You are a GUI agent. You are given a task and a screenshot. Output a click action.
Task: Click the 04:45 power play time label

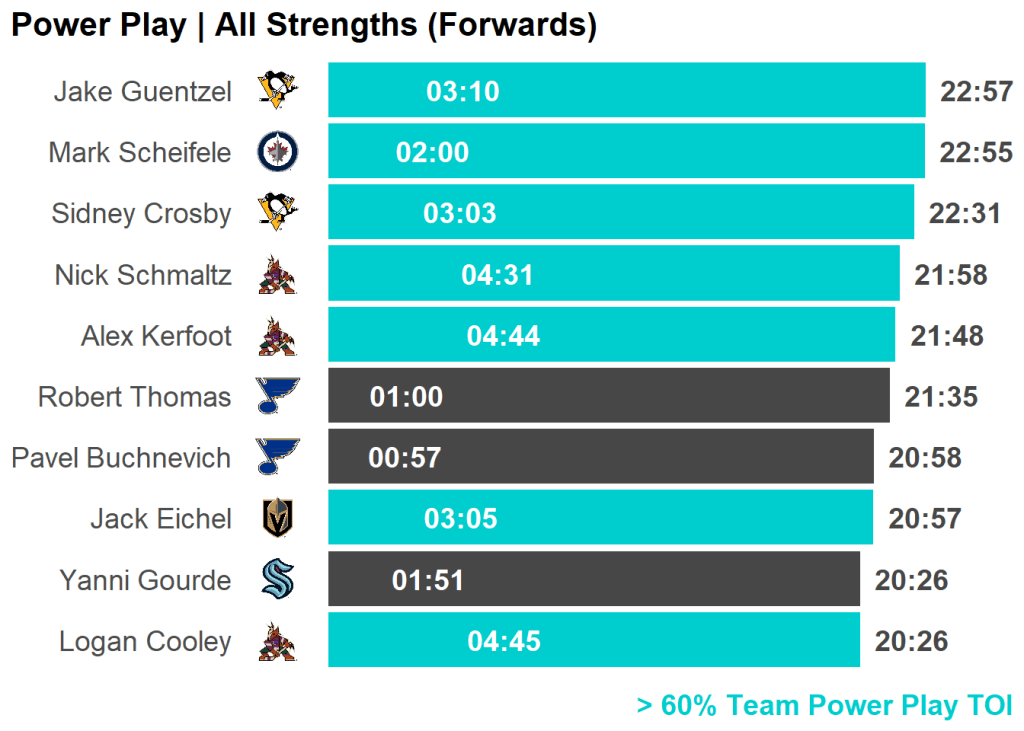click(504, 641)
